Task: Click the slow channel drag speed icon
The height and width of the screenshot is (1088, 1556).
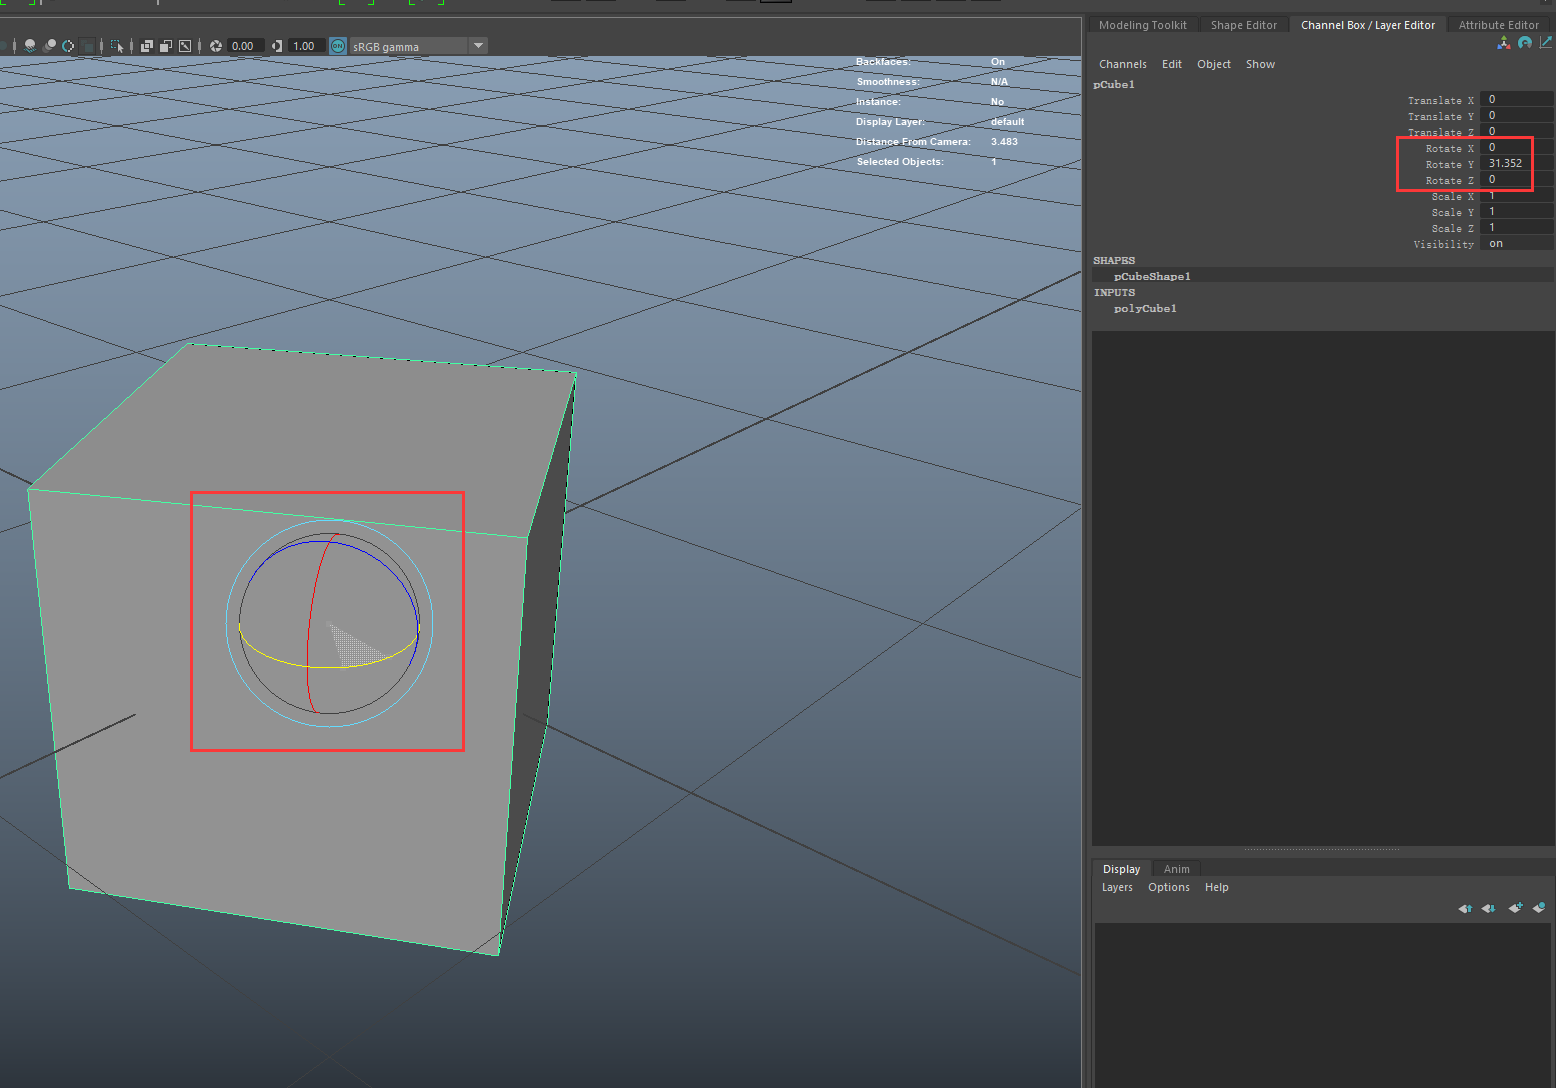Action: point(1524,43)
